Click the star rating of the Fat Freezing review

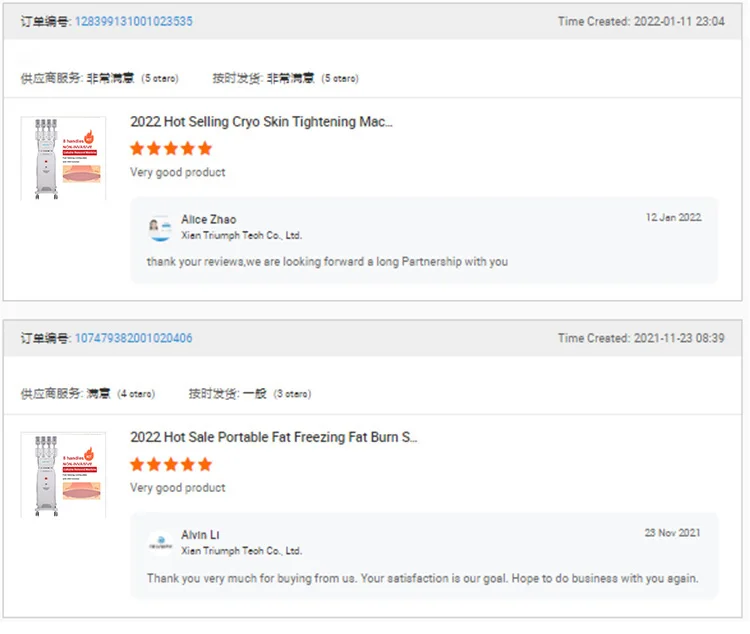click(171, 464)
